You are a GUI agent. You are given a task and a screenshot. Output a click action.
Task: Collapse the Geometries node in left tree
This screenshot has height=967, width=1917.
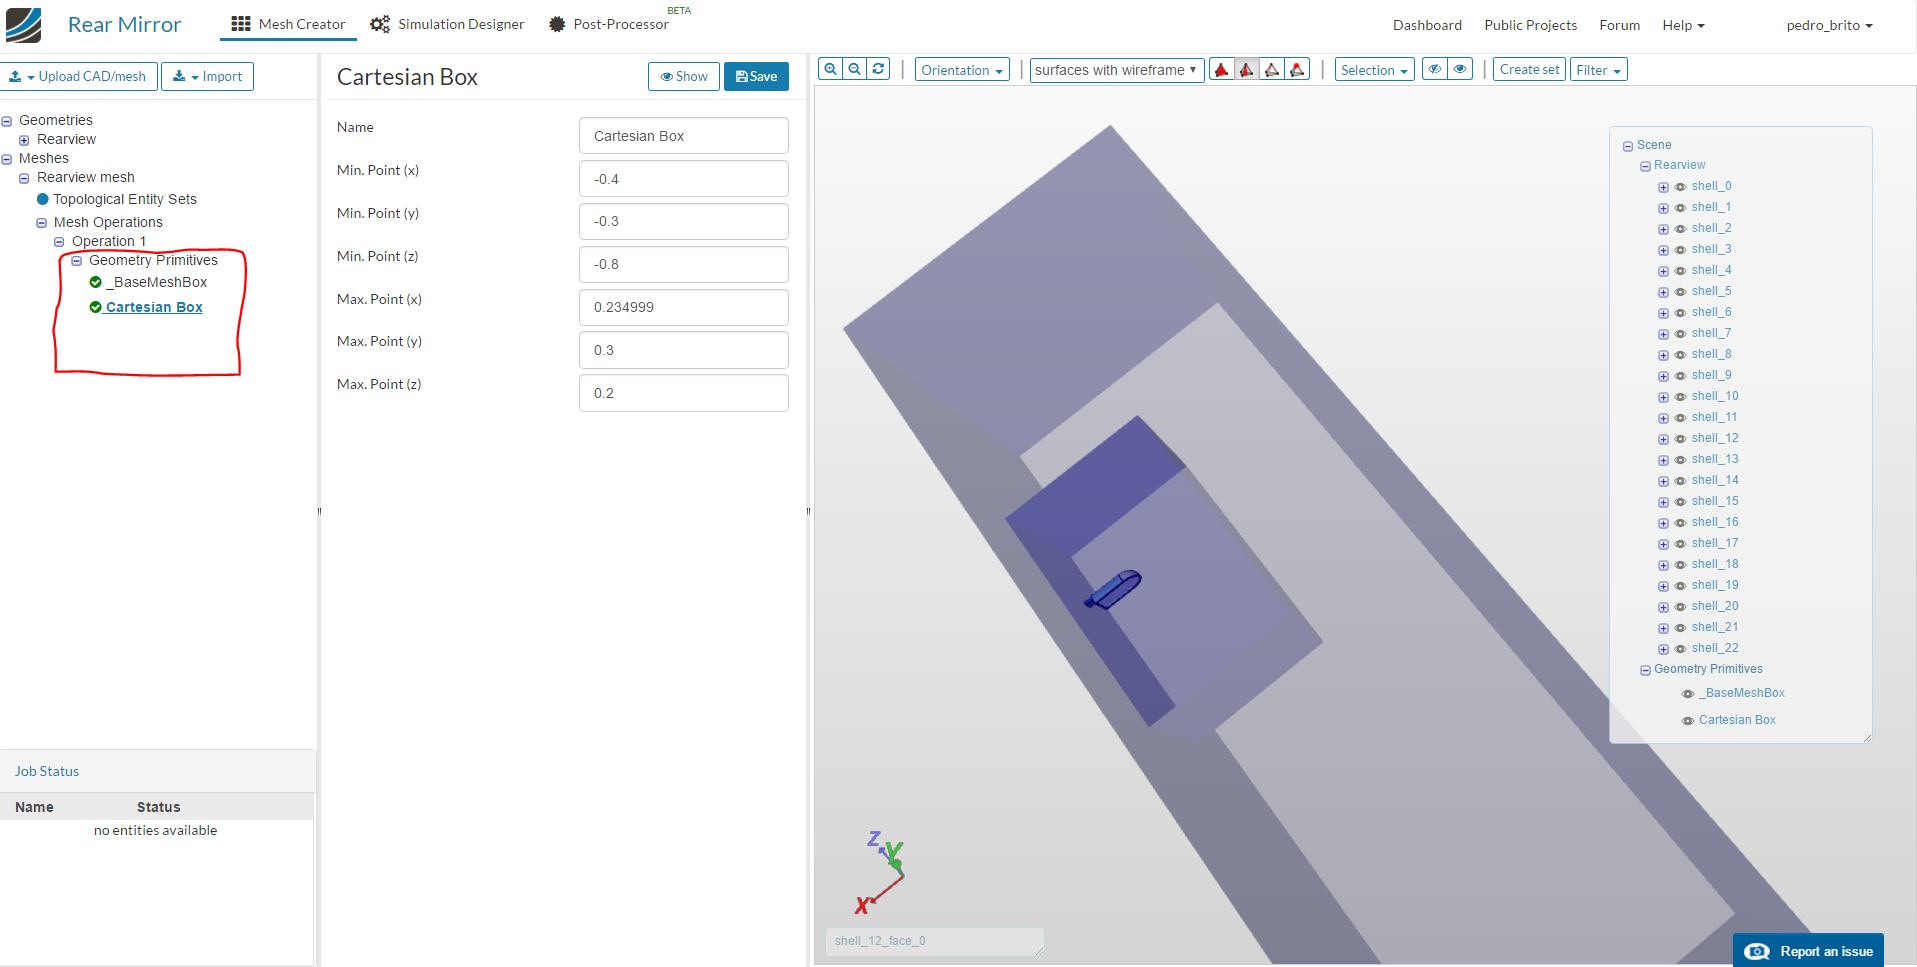pyautogui.click(x=6, y=121)
